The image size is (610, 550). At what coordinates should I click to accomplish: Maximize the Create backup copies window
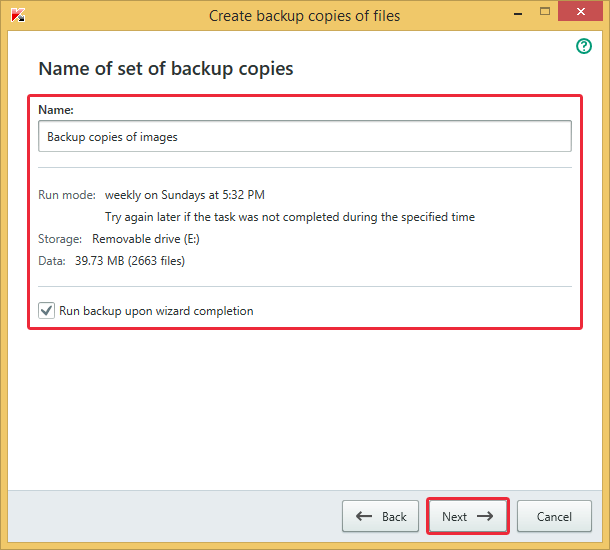click(x=545, y=11)
